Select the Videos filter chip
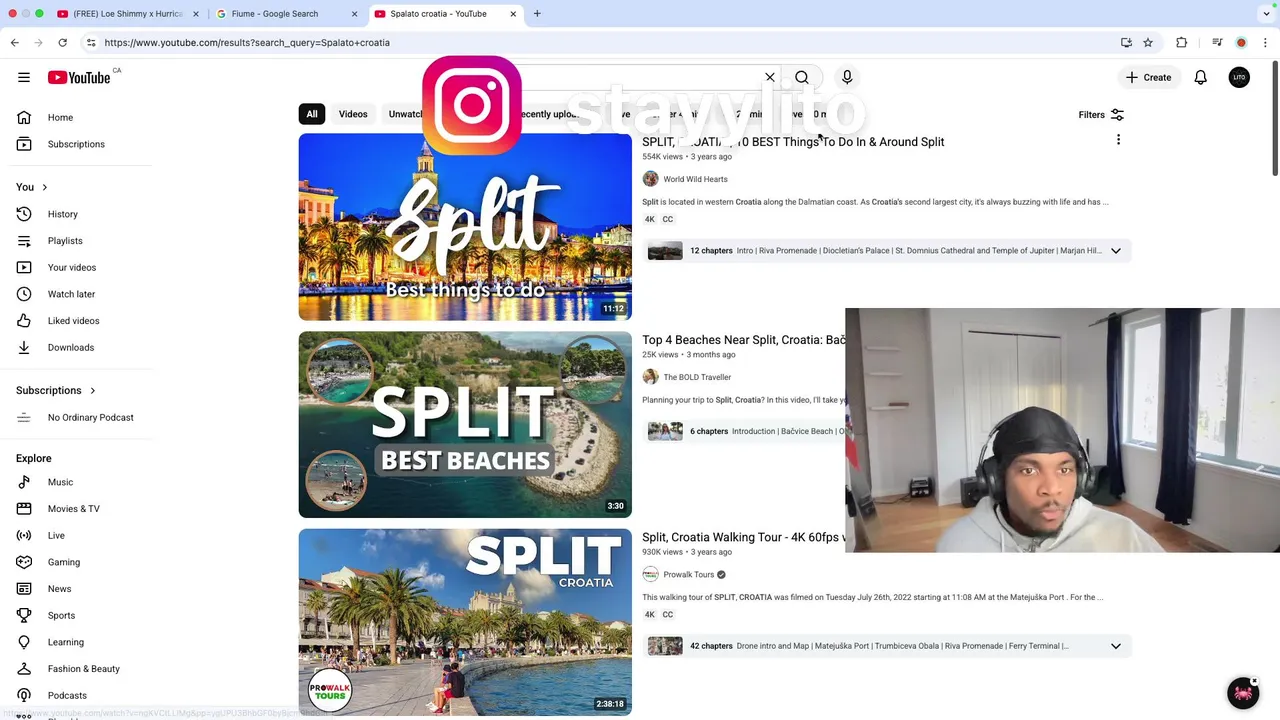 tap(353, 114)
